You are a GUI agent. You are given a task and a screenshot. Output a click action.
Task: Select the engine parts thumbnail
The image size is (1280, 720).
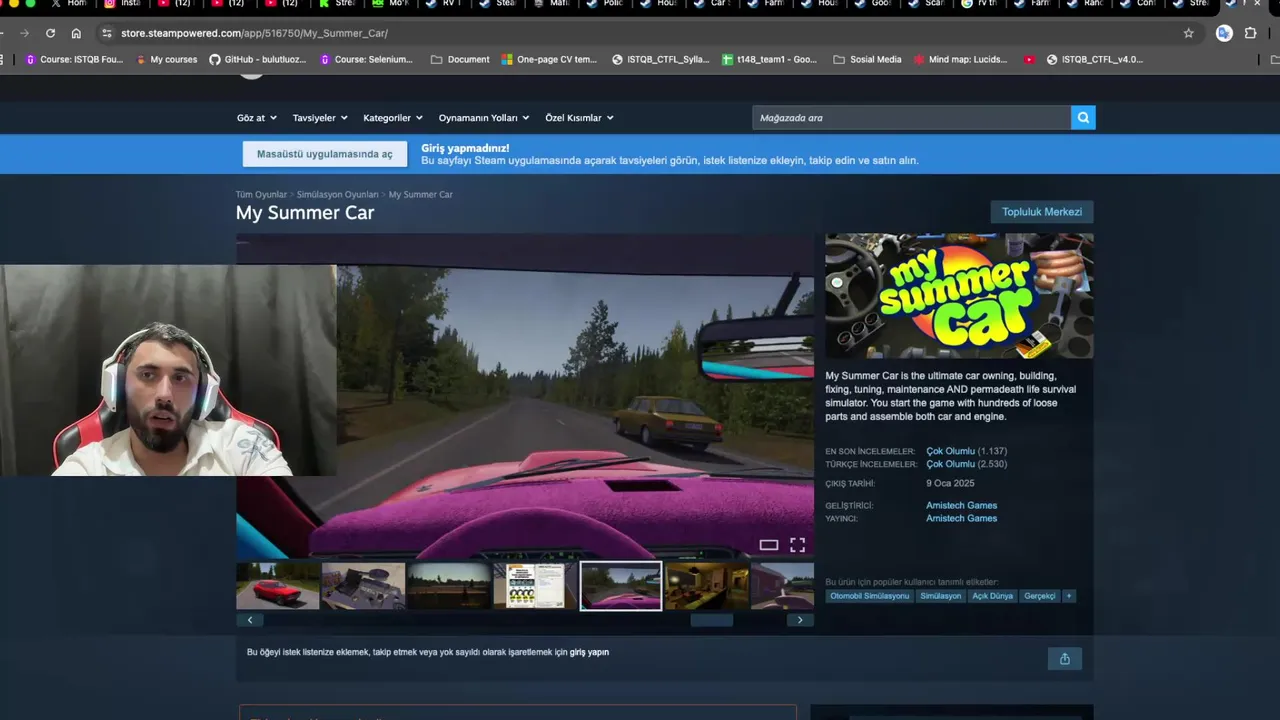pyautogui.click(x=364, y=586)
